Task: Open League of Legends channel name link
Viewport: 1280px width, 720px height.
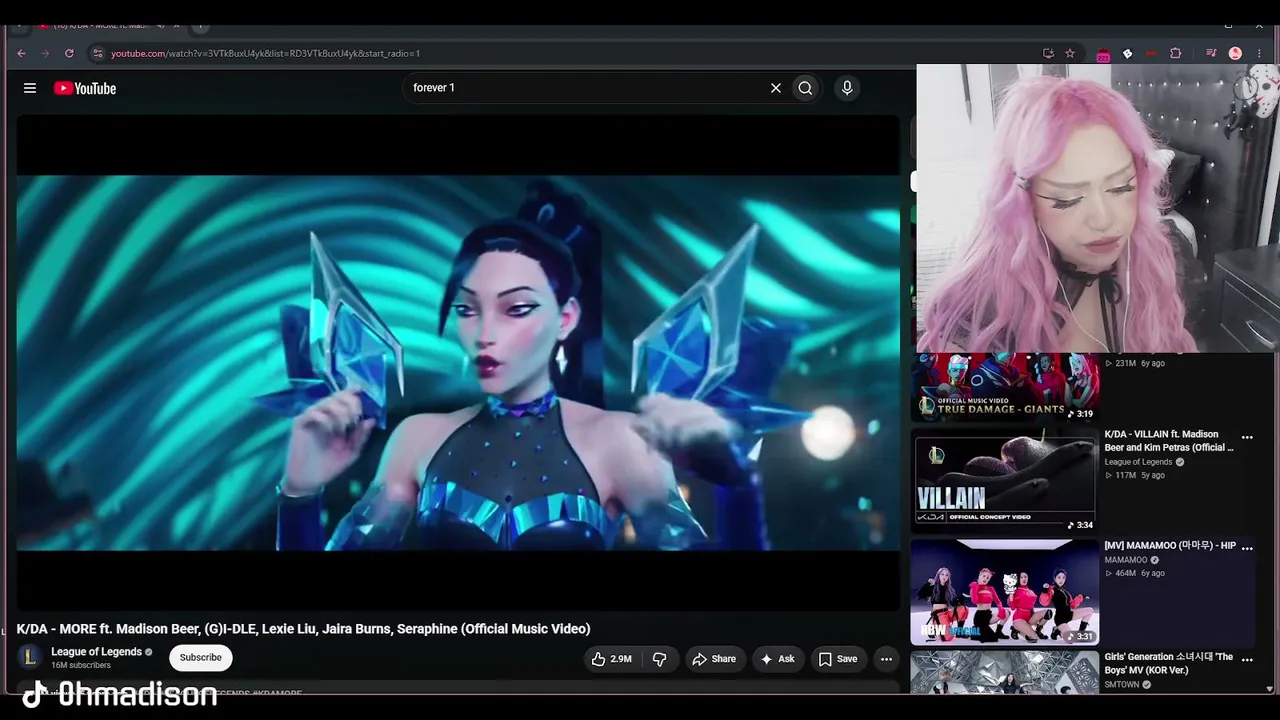Action: [96, 652]
